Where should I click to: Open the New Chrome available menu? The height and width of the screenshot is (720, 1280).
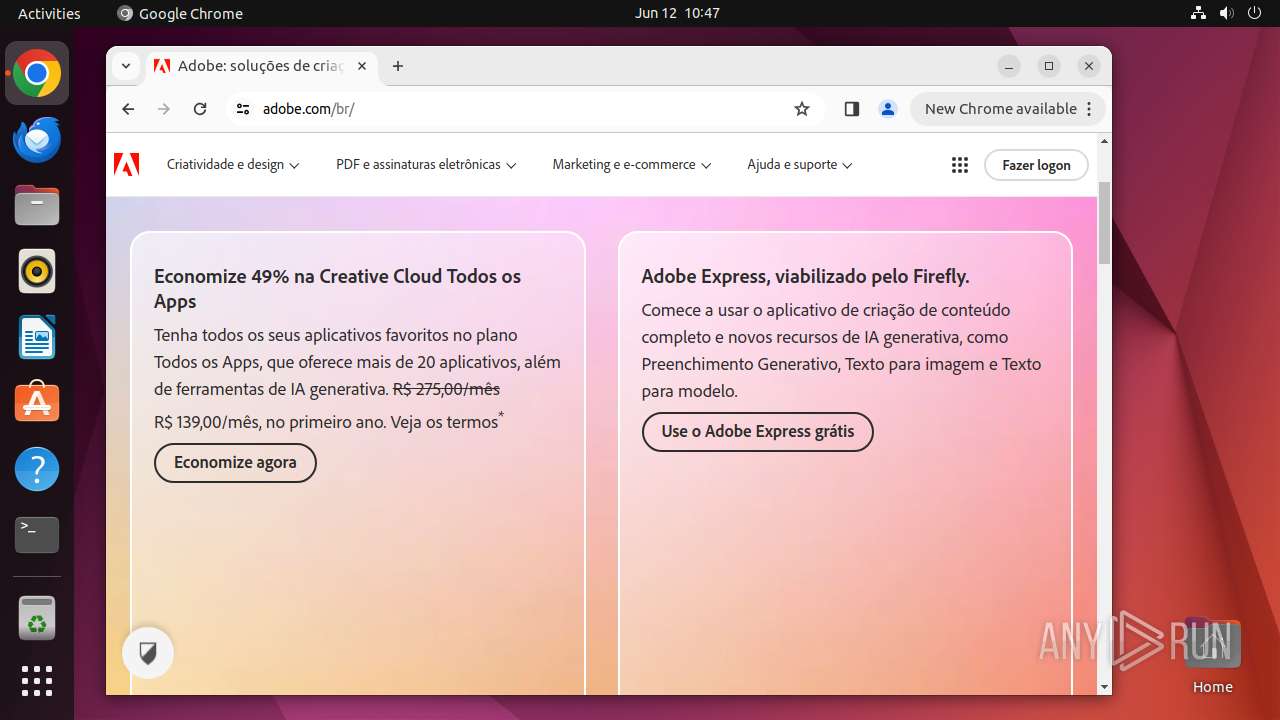tap(1008, 109)
